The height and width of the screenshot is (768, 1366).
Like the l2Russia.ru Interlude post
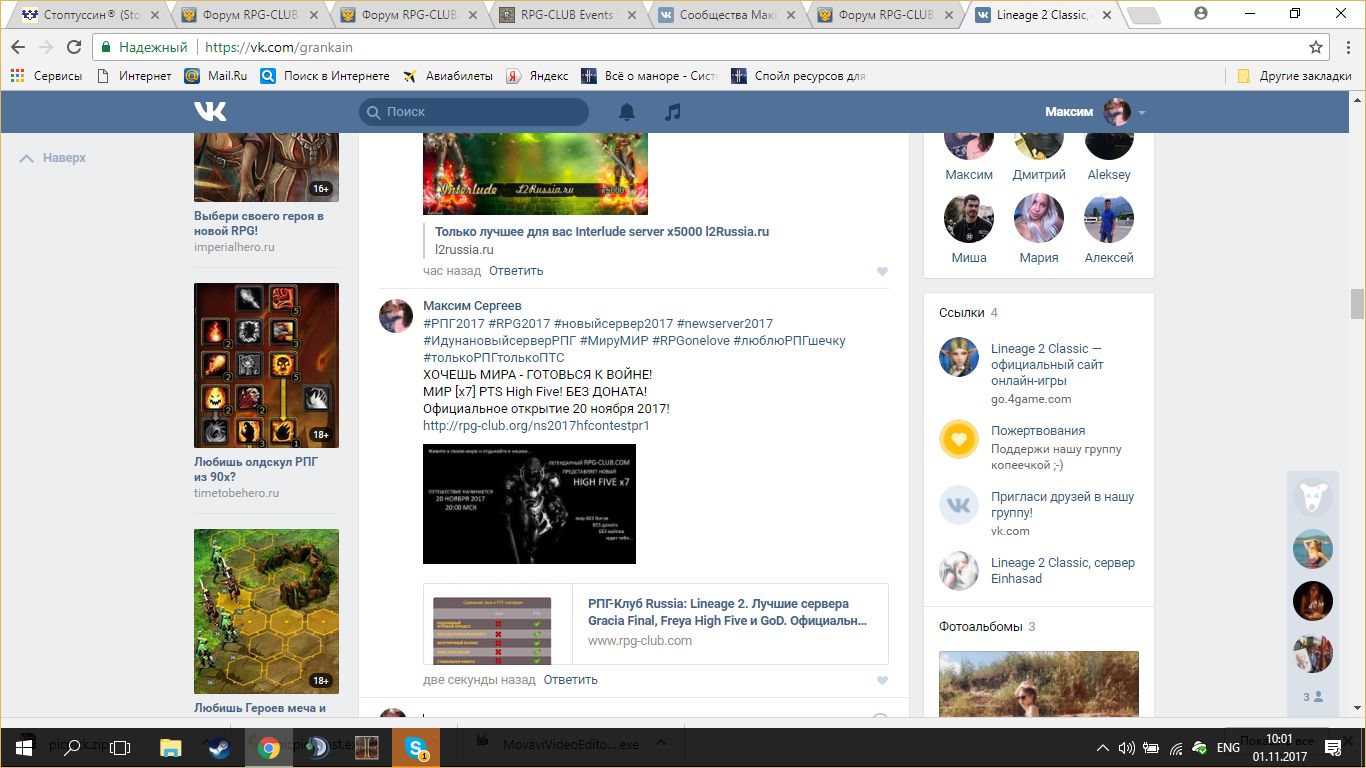[x=882, y=272]
